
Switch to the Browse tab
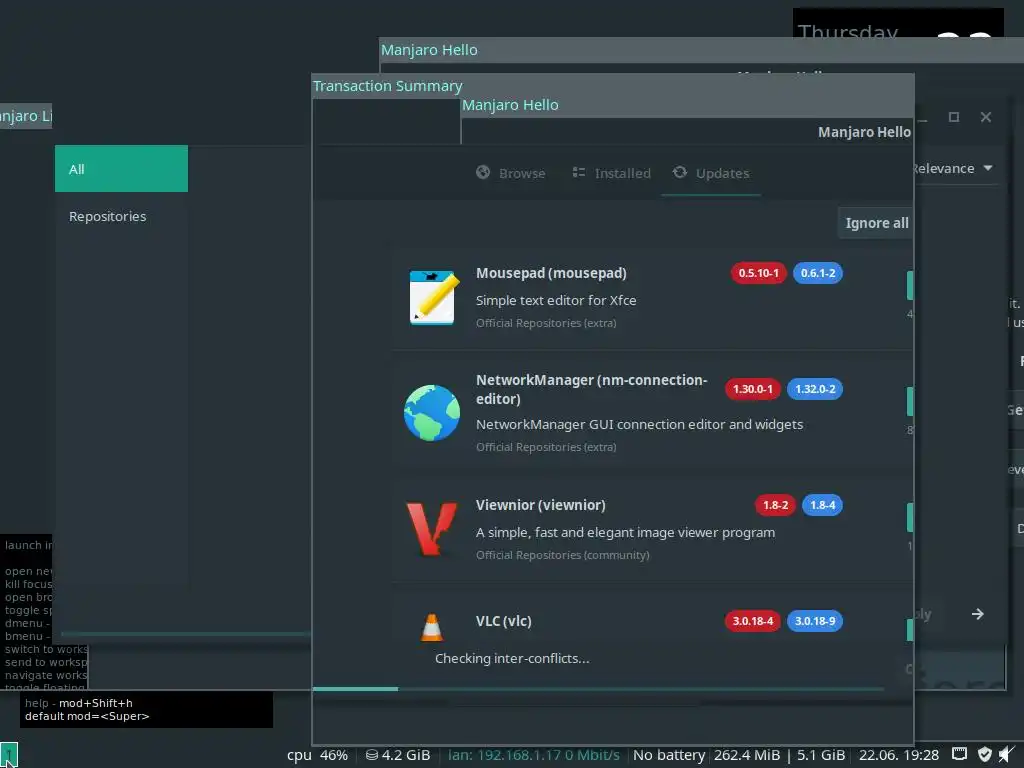[511, 173]
